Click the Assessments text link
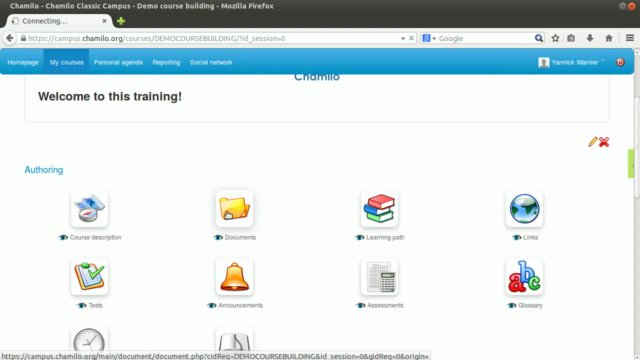 [385, 305]
